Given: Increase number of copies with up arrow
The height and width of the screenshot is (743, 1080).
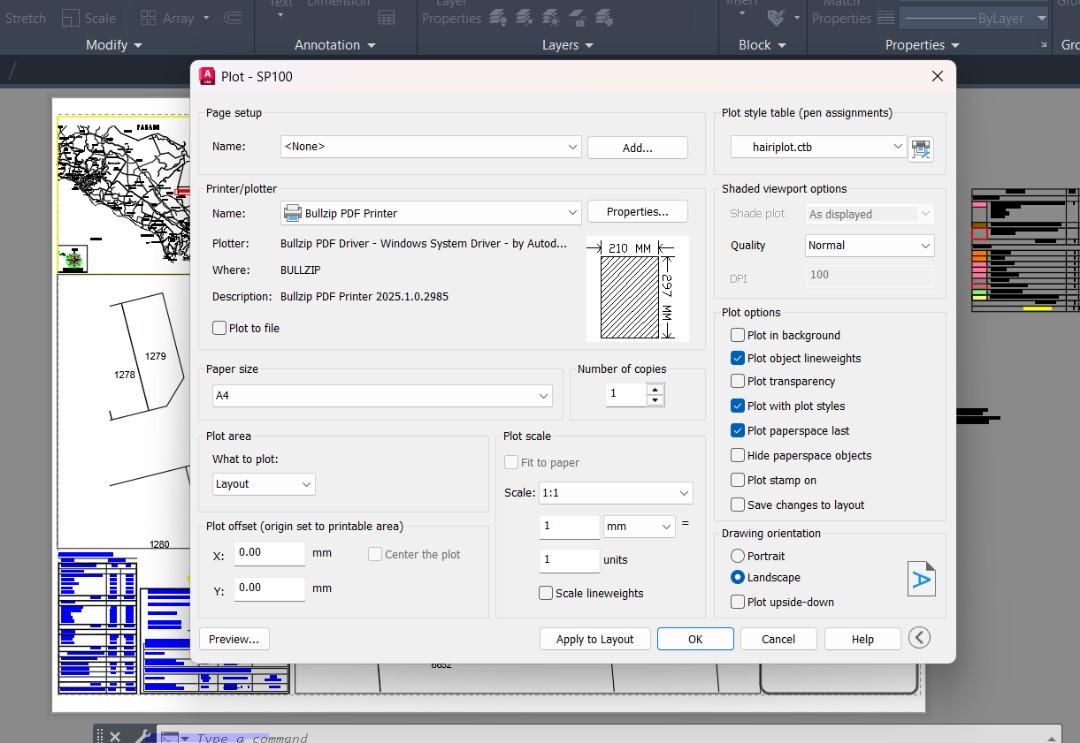Looking at the screenshot, I should (656, 389).
